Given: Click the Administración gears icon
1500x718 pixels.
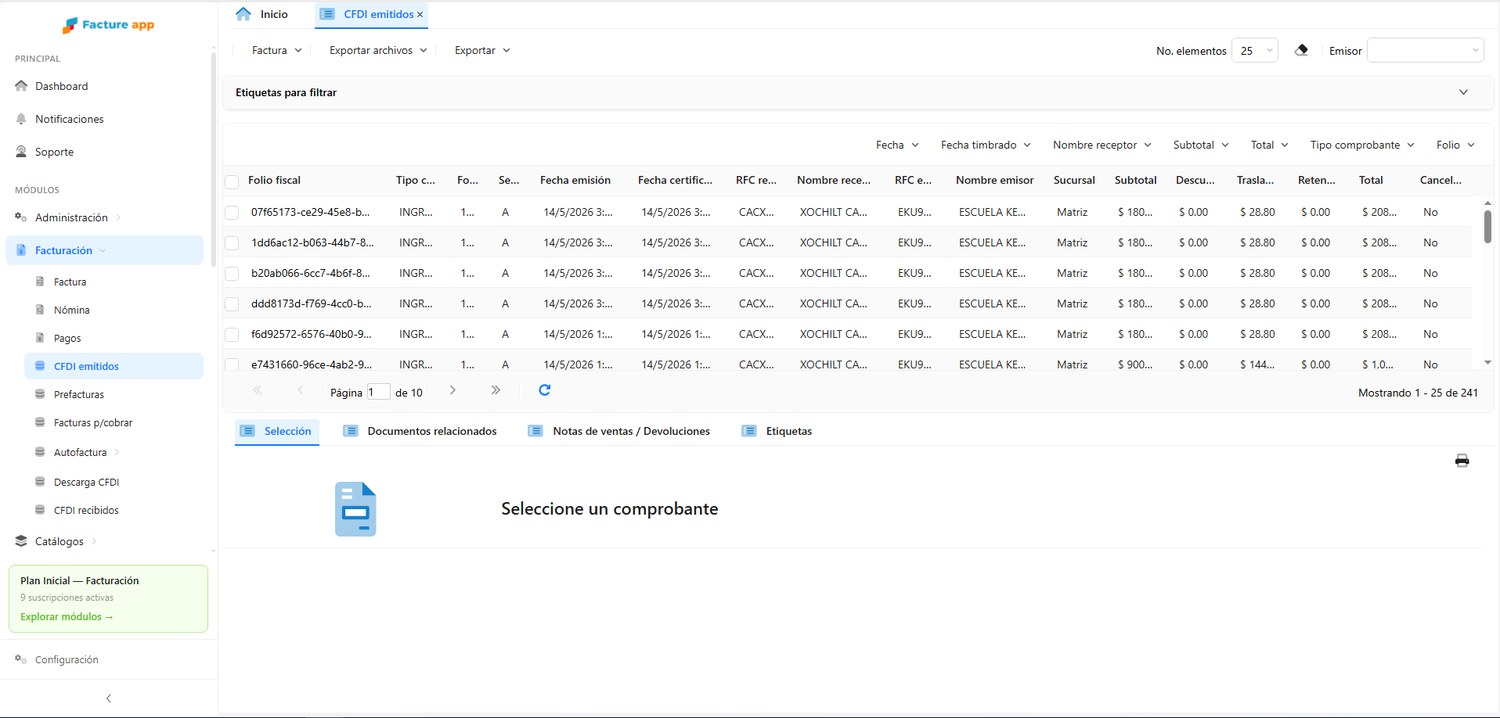Looking at the screenshot, I should pos(21,217).
